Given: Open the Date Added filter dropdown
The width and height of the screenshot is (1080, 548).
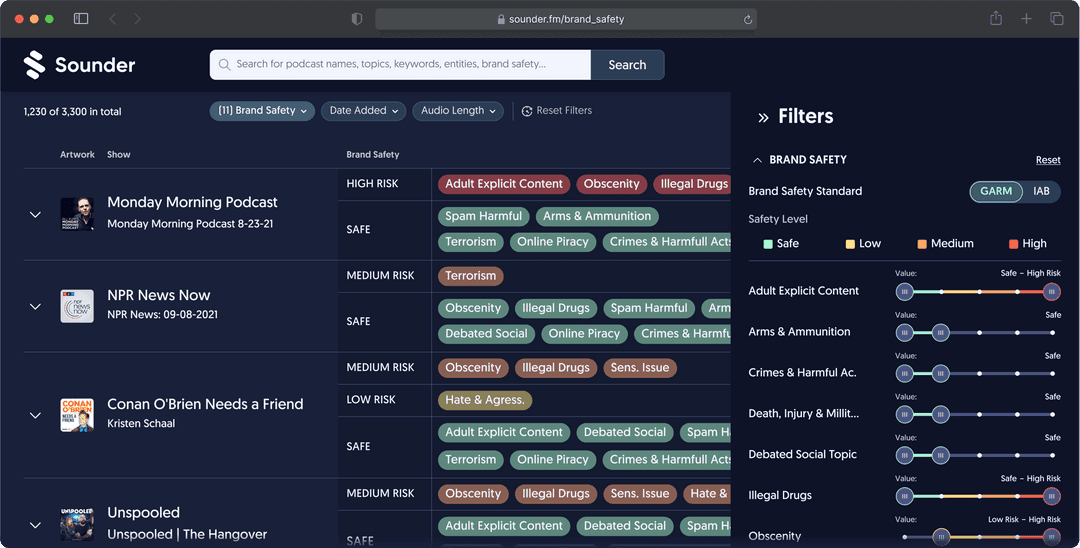Looking at the screenshot, I should coord(364,111).
